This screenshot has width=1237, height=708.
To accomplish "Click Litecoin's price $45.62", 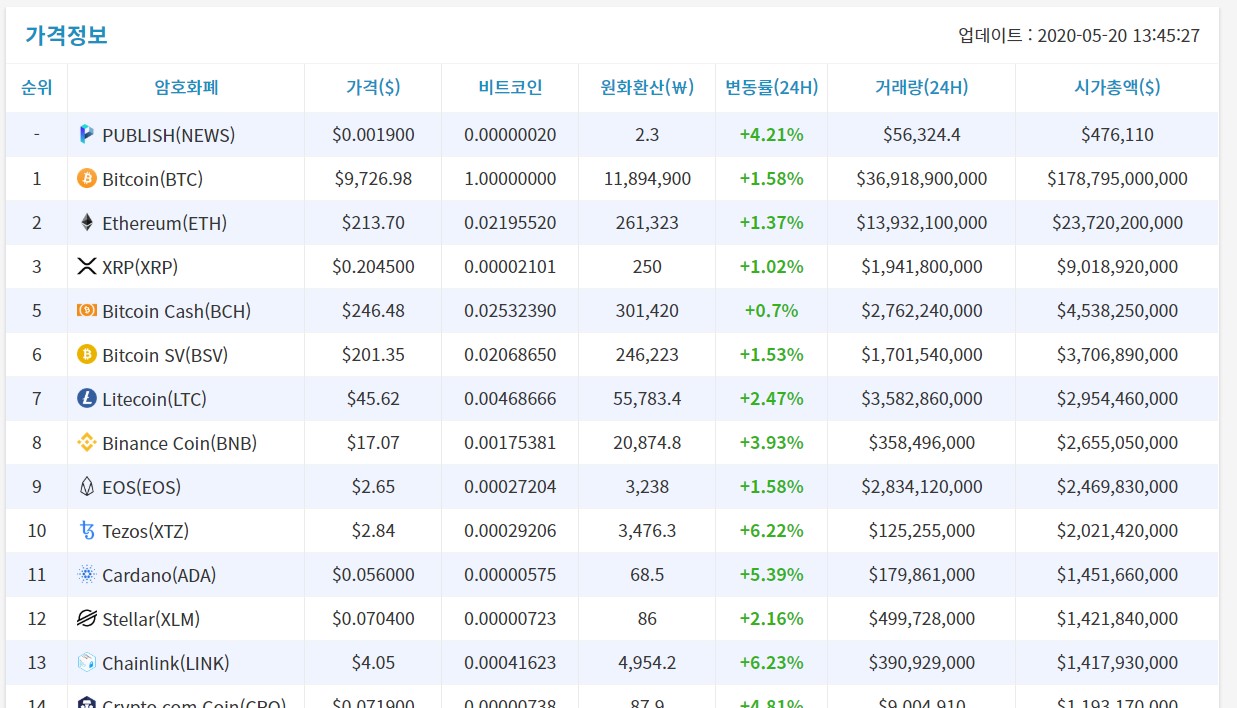I will 373,399.
